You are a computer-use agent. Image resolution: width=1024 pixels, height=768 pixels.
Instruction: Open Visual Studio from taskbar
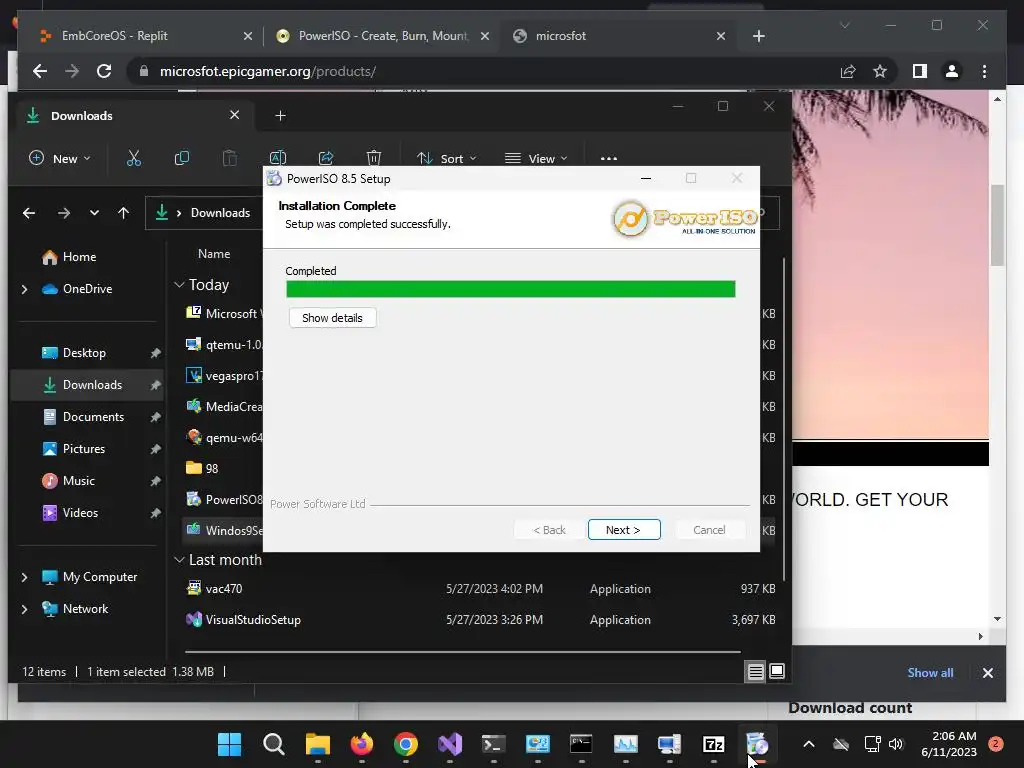[x=450, y=744]
